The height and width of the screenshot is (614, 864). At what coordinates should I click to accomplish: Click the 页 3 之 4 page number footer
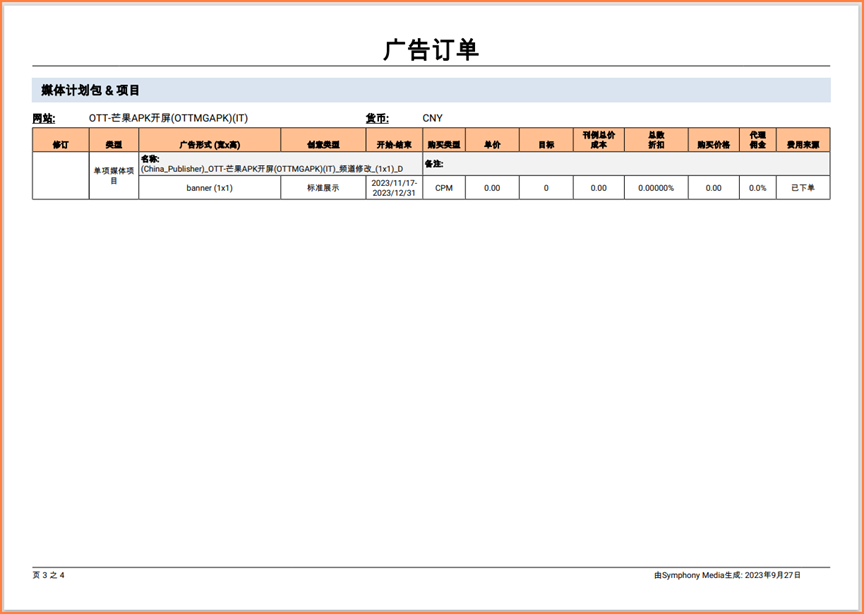[48, 575]
